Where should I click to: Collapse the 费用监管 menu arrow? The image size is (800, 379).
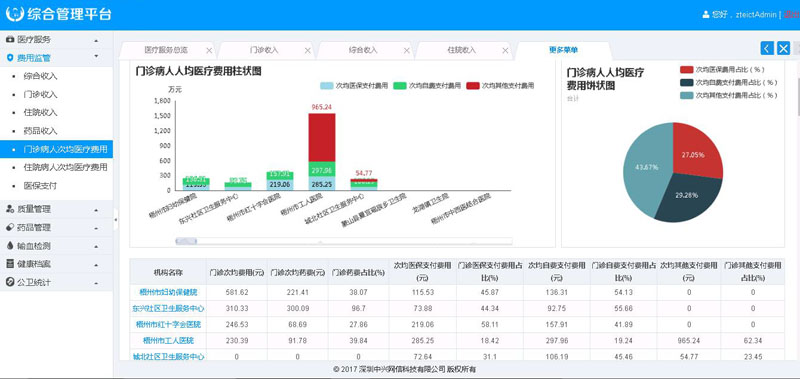(96, 57)
